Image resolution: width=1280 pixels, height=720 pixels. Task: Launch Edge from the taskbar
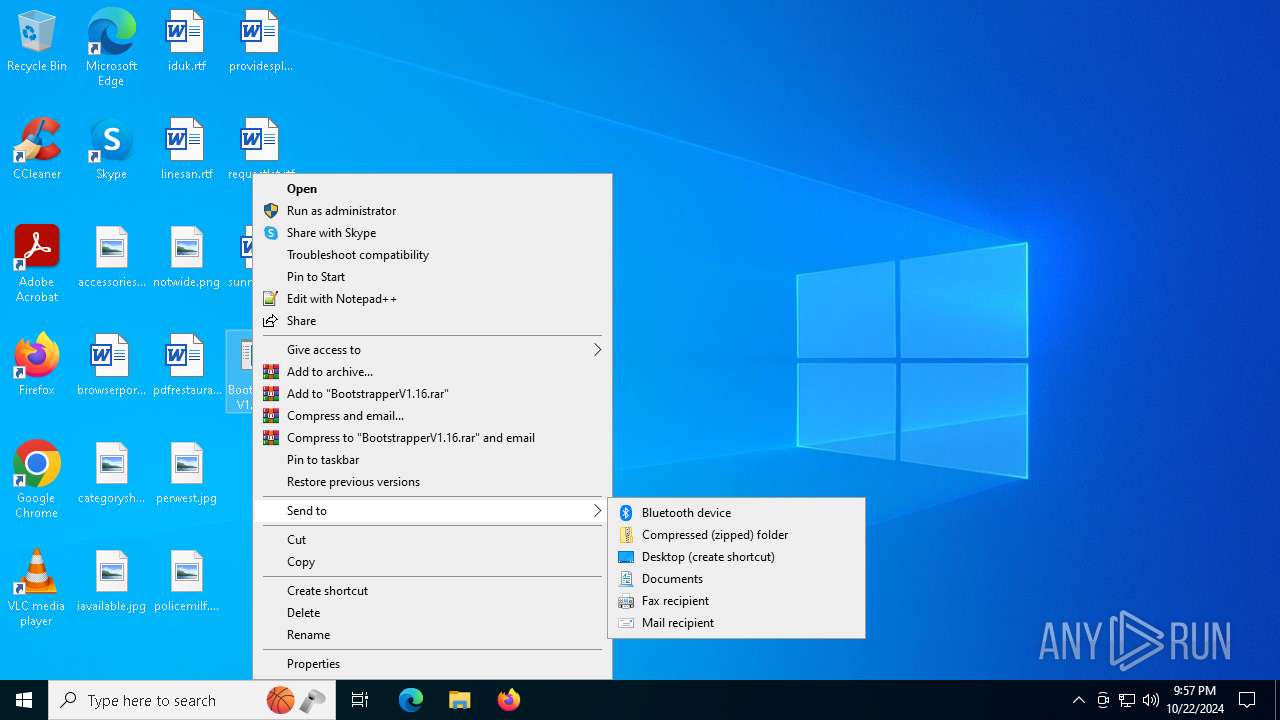pyautogui.click(x=411, y=700)
